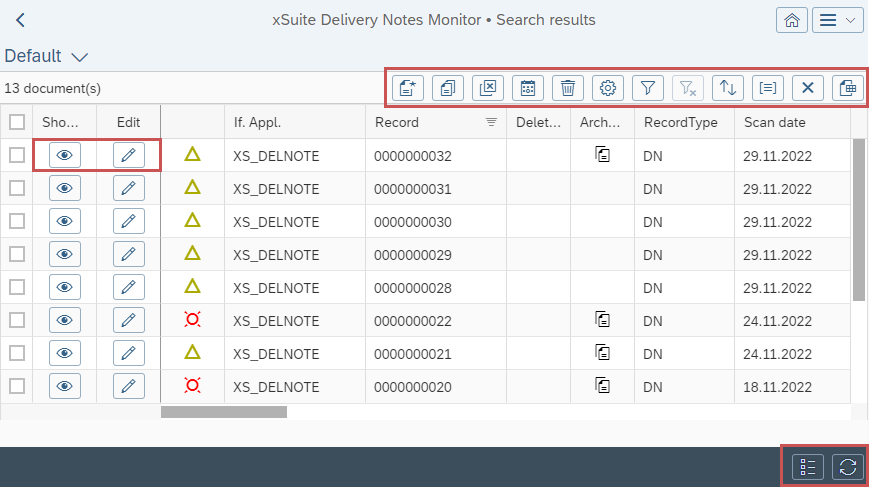Click the remove filter icon

tap(688, 88)
